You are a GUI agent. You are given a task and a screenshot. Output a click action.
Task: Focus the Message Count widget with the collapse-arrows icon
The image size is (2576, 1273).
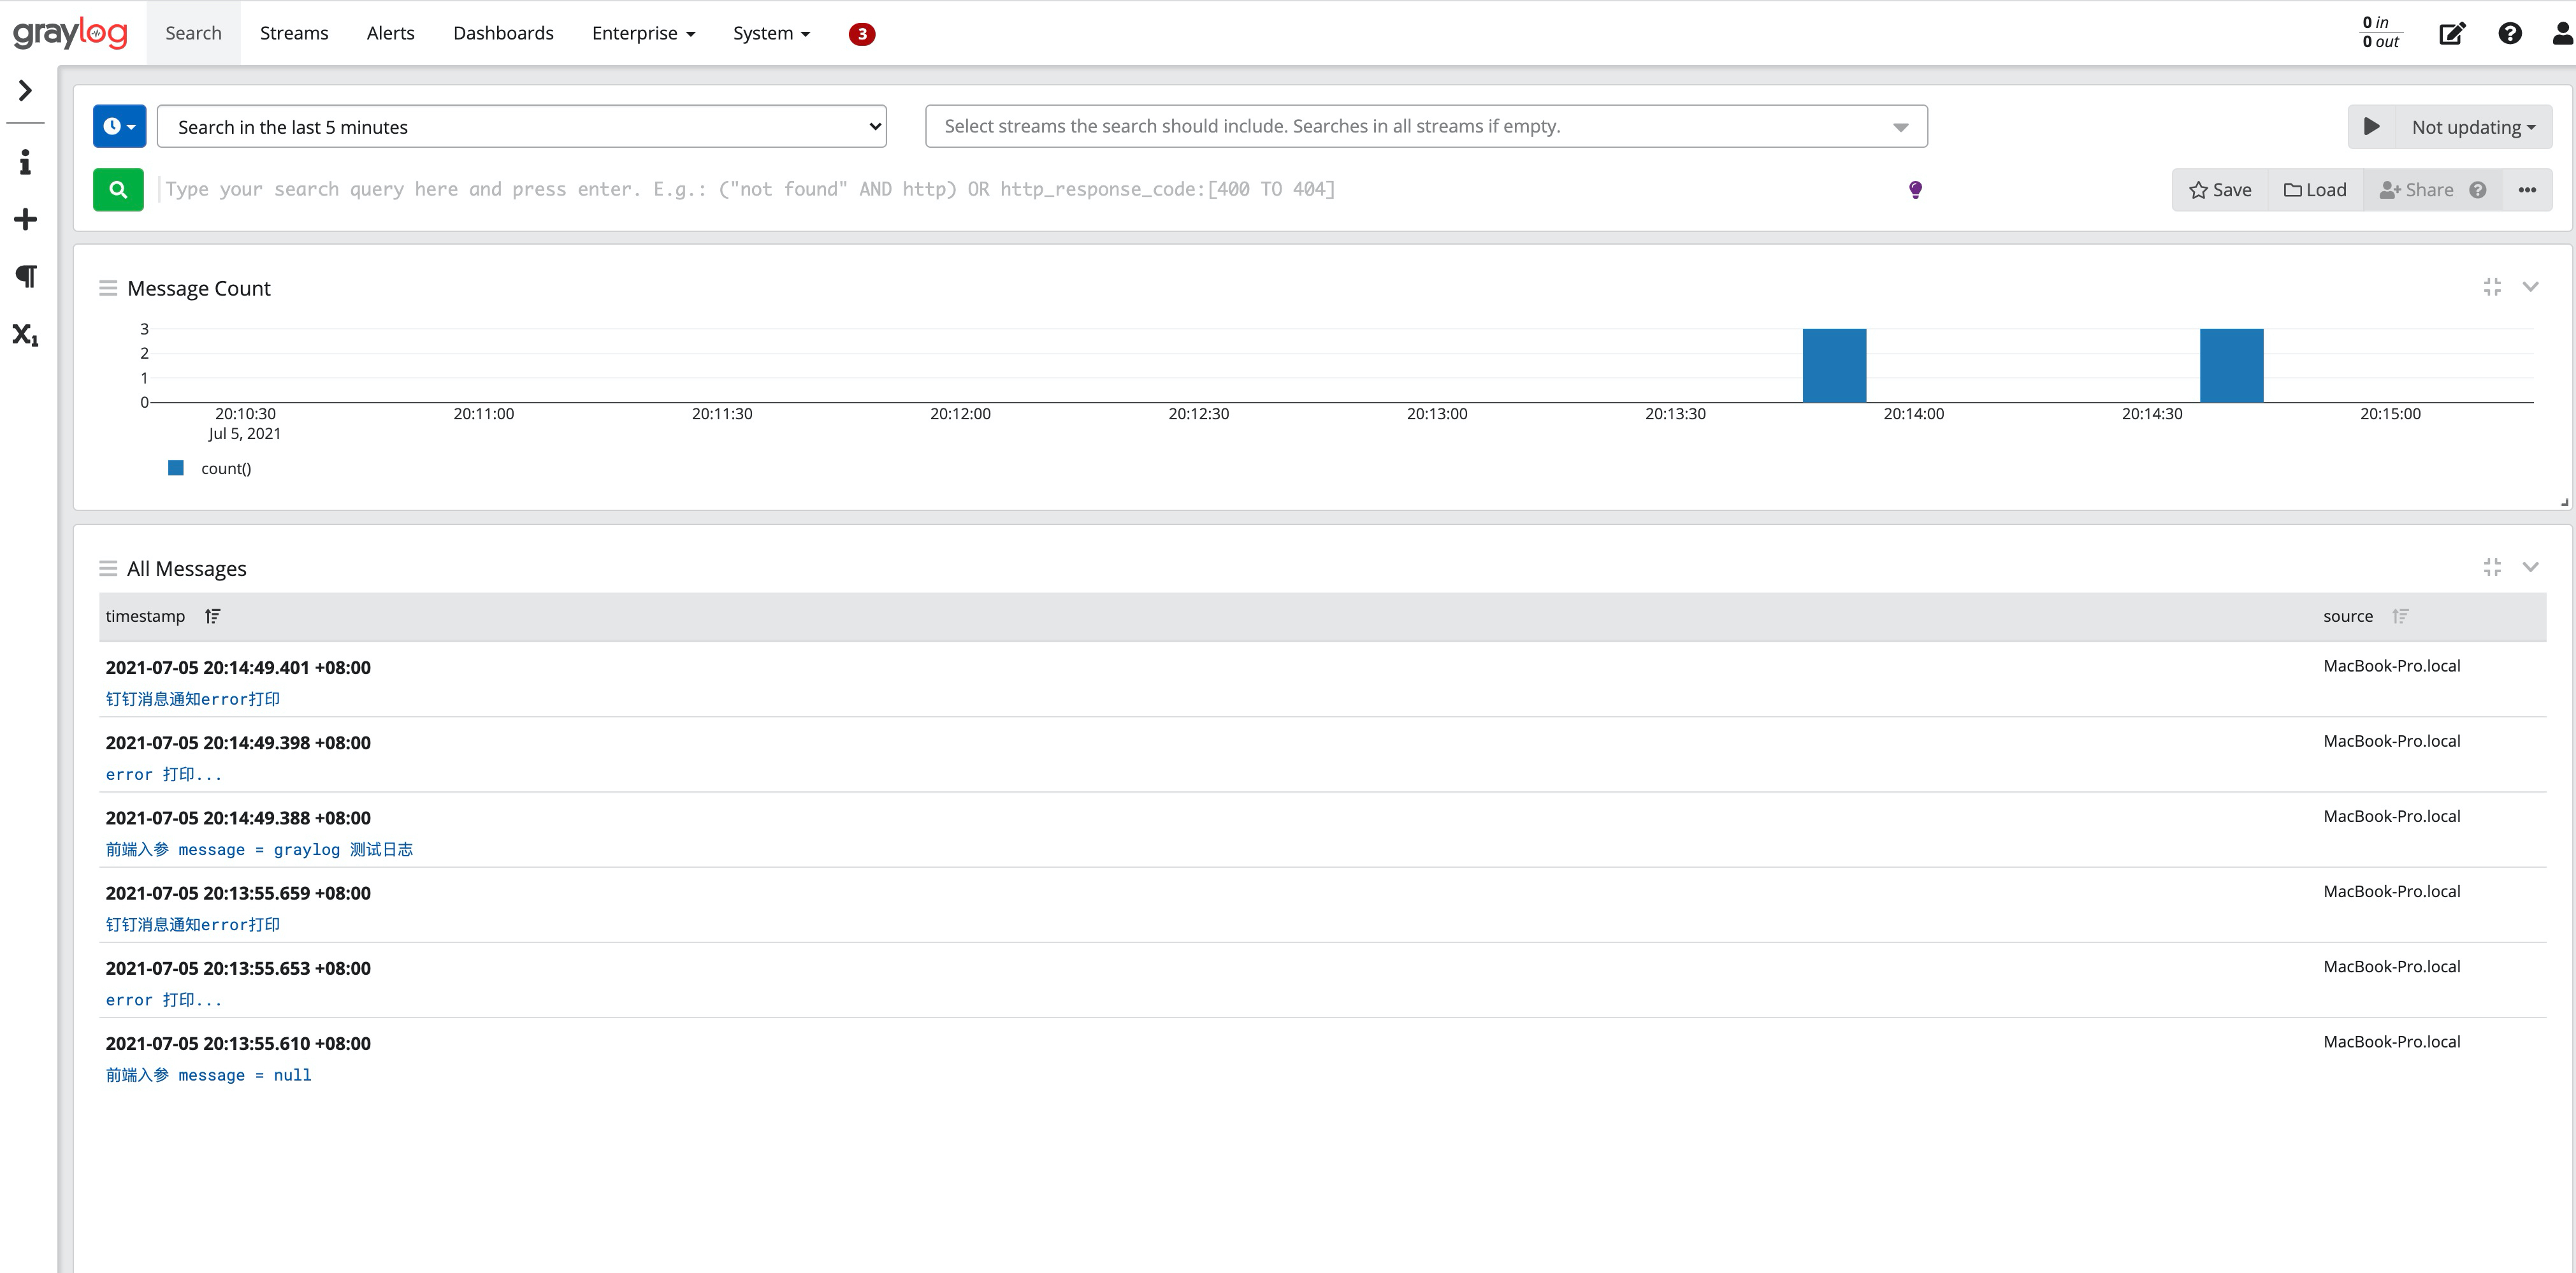pos(2492,287)
